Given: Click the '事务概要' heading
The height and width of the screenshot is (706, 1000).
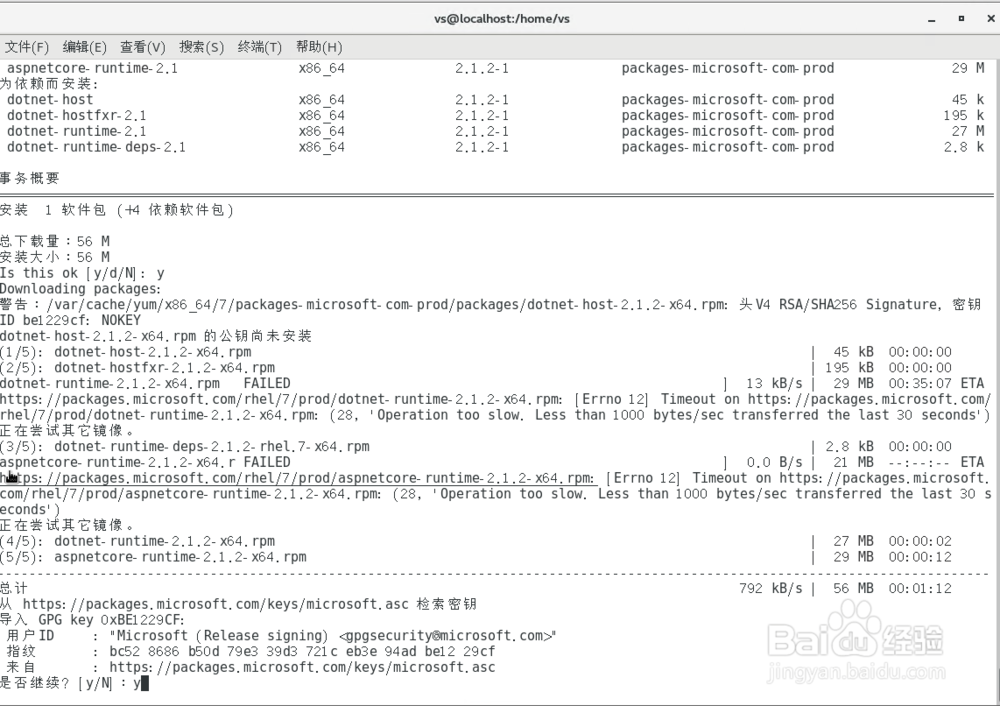Looking at the screenshot, I should click(30, 179).
